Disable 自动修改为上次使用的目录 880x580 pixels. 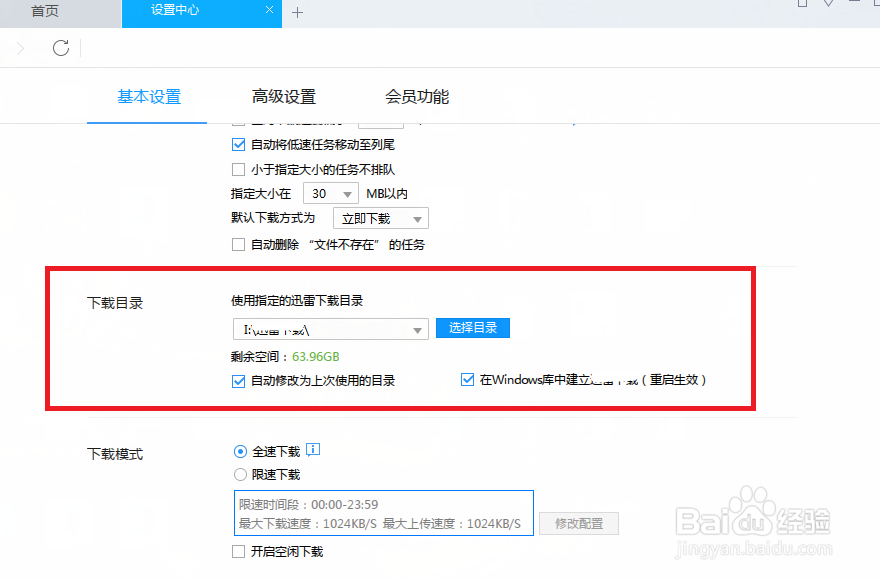[x=238, y=380]
